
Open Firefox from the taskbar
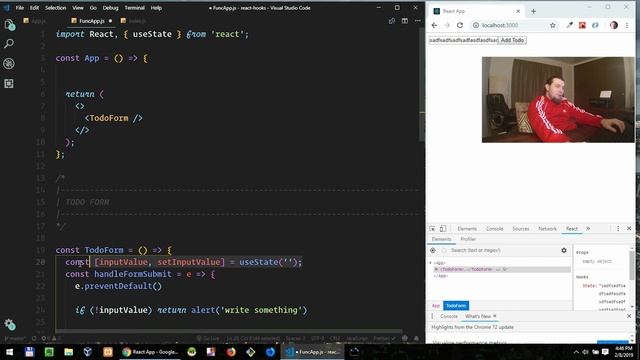pyautogui.click(x=231, y=352)
